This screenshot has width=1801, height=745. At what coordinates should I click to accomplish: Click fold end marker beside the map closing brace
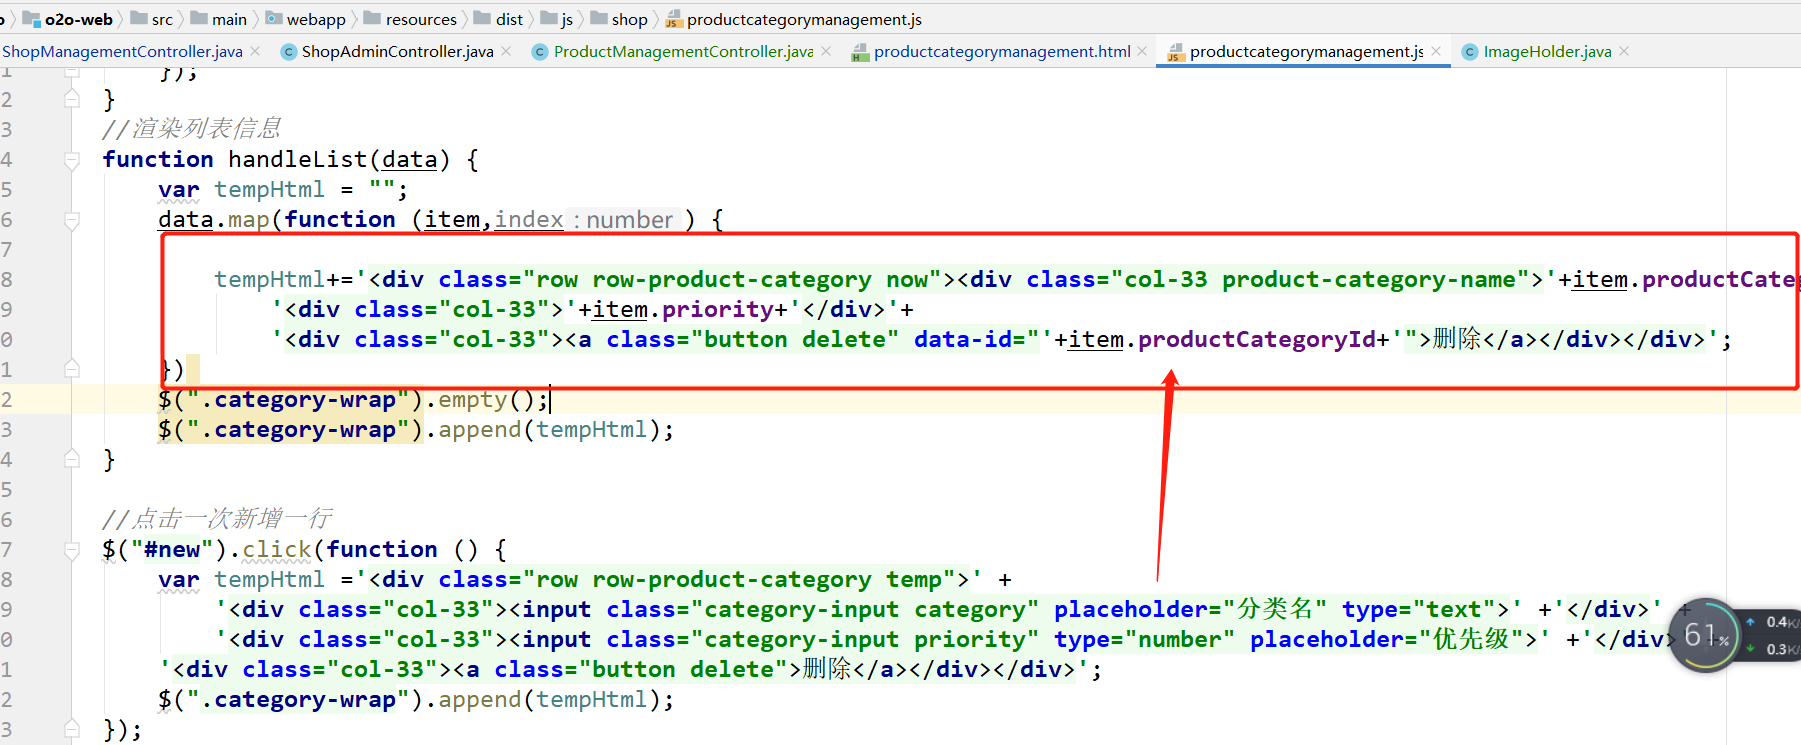point(72,369)
